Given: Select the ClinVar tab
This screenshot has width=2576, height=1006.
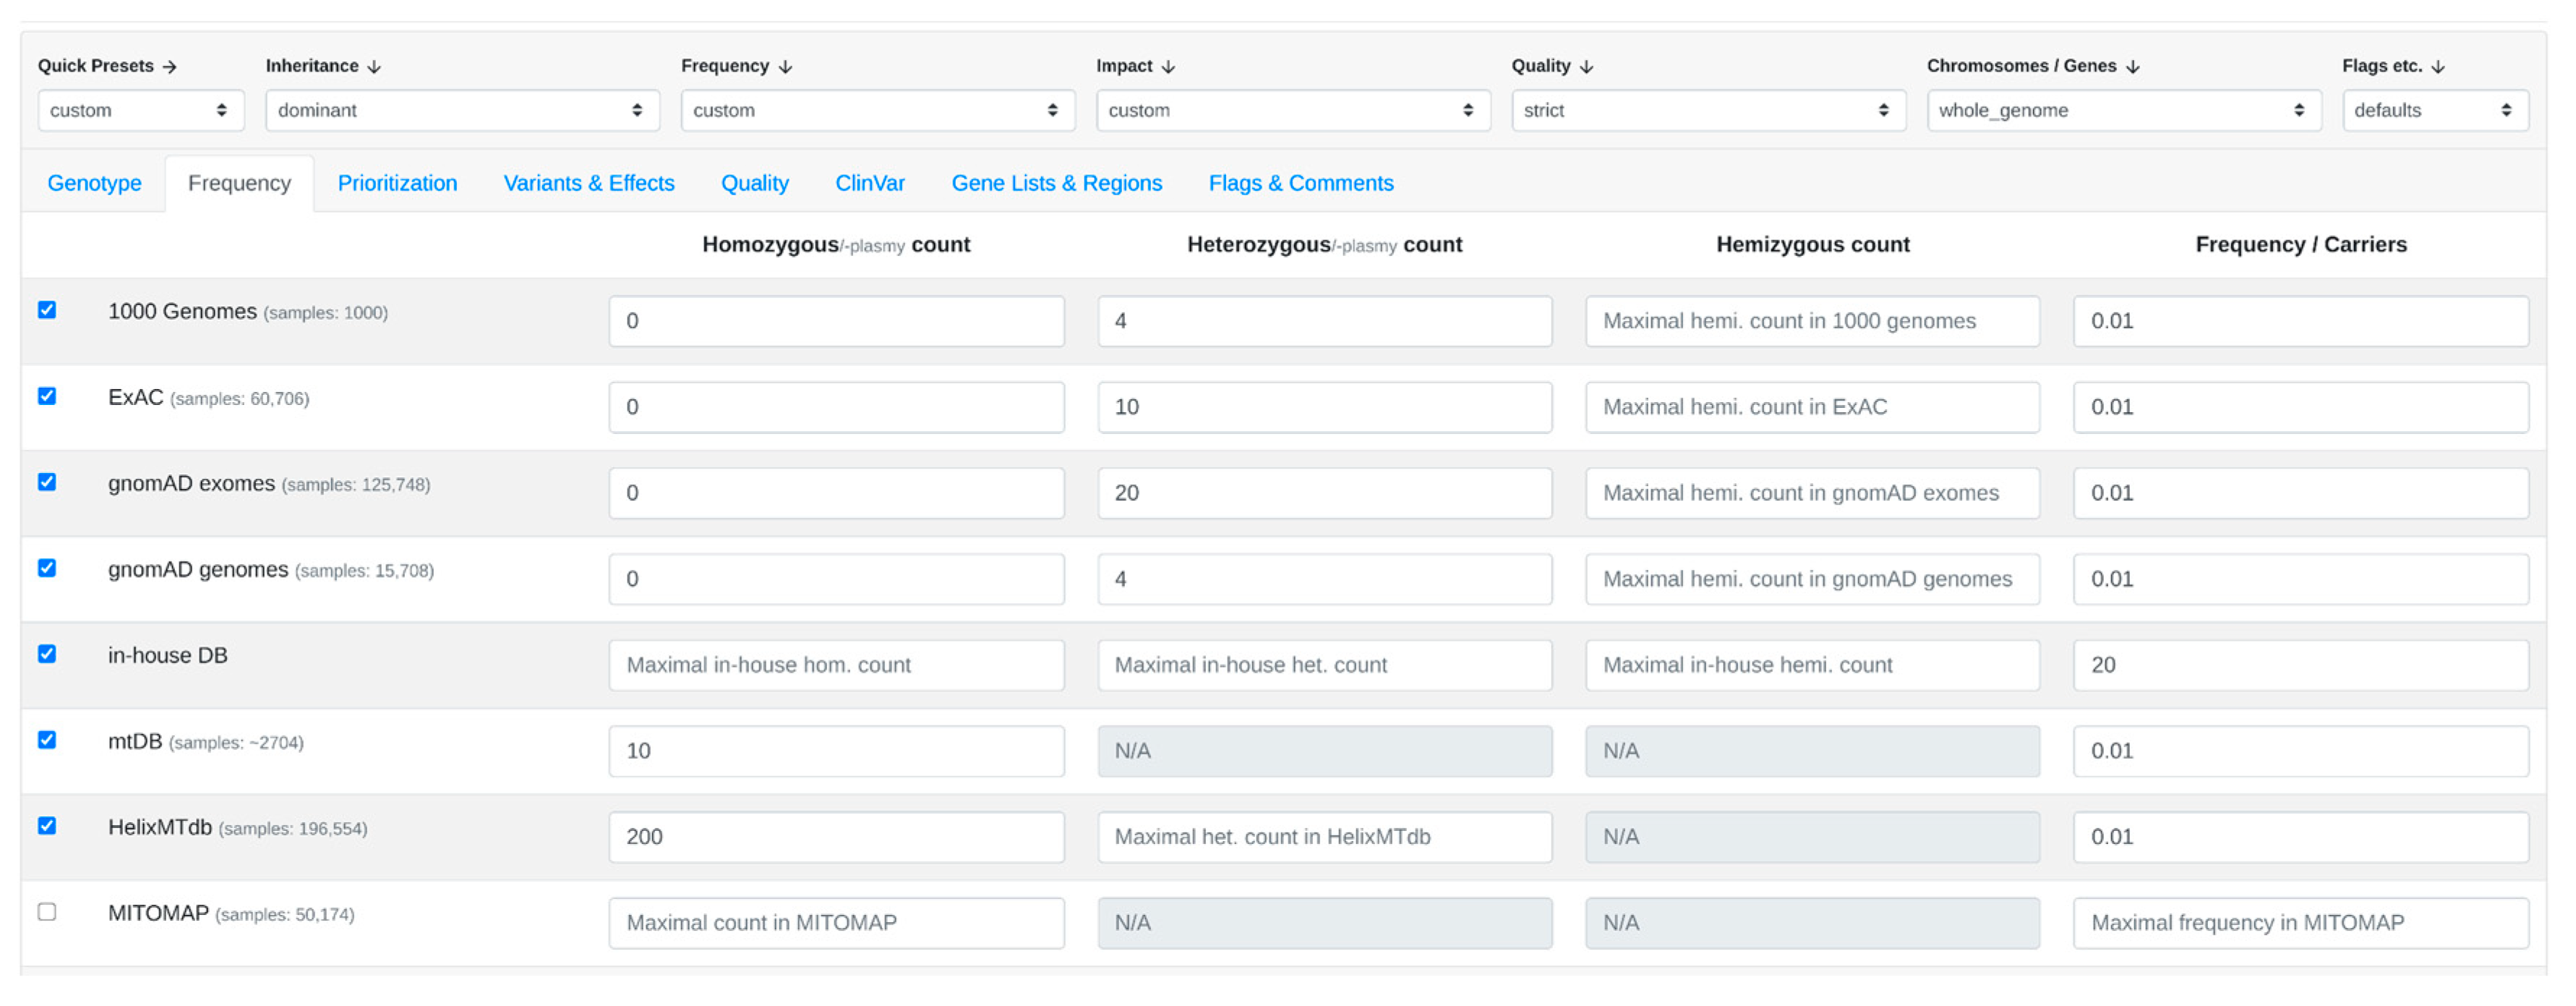Looking at the screenshot, I should (x=869, y=183).
